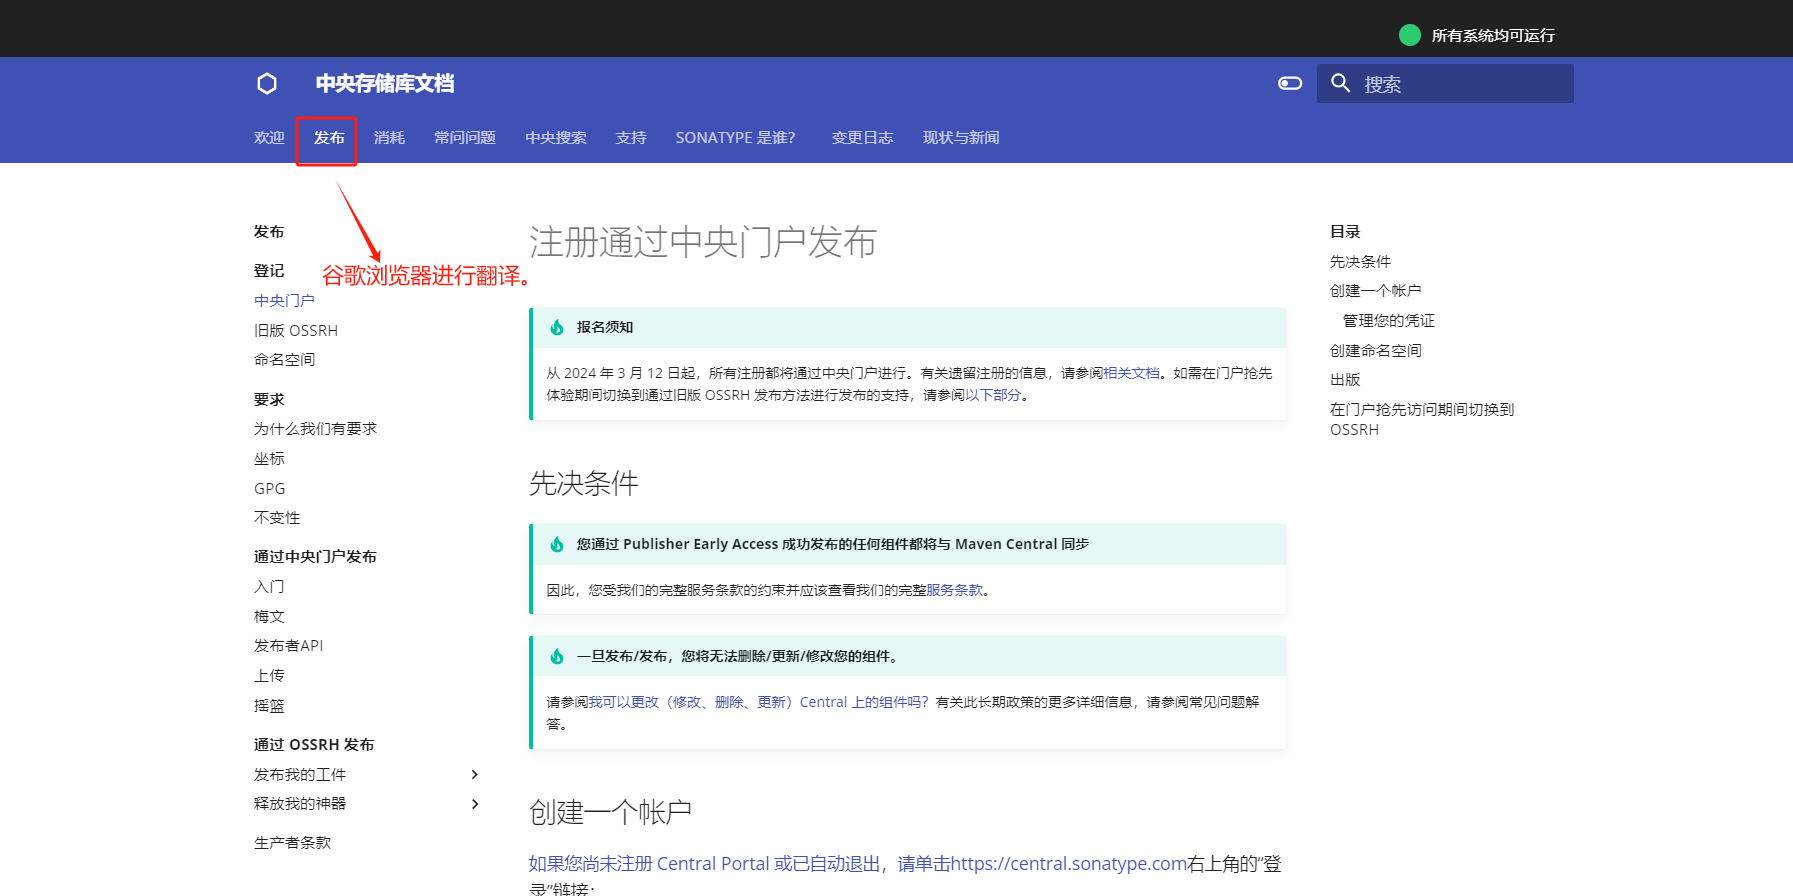The image size is (1793, 896).
Task: Expand the 释放我的神器 chevron
Action: (x=475, y=804)
